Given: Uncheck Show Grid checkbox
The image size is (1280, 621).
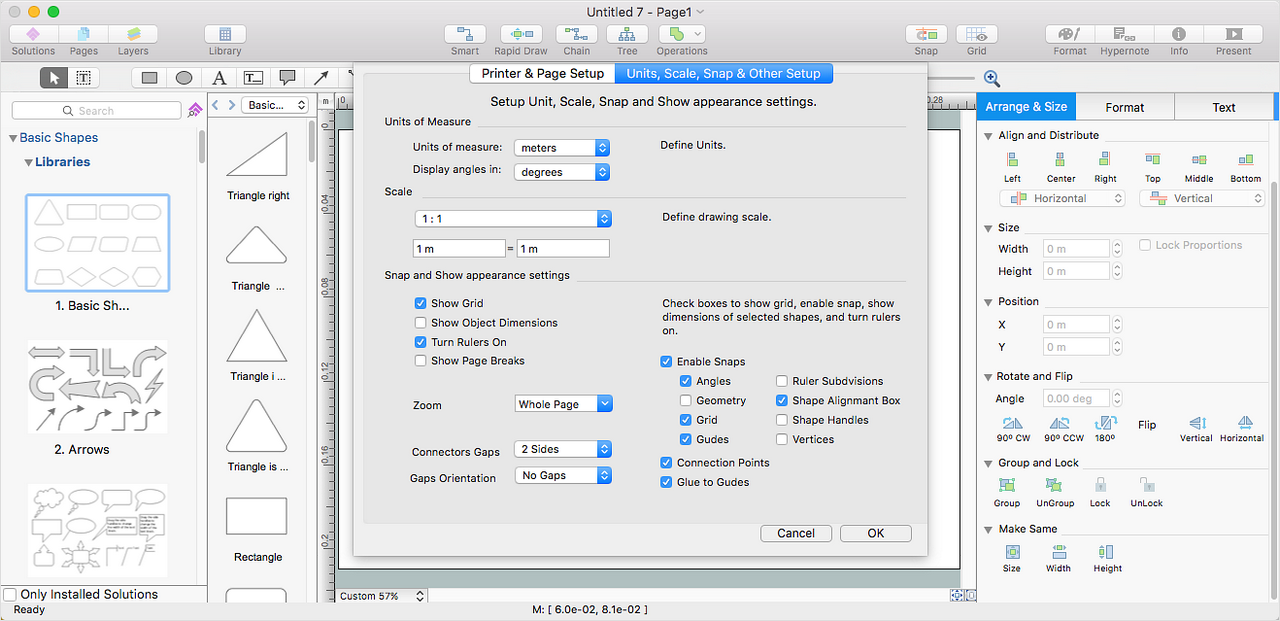Looking at the screenshot, I should pos(420,303).
